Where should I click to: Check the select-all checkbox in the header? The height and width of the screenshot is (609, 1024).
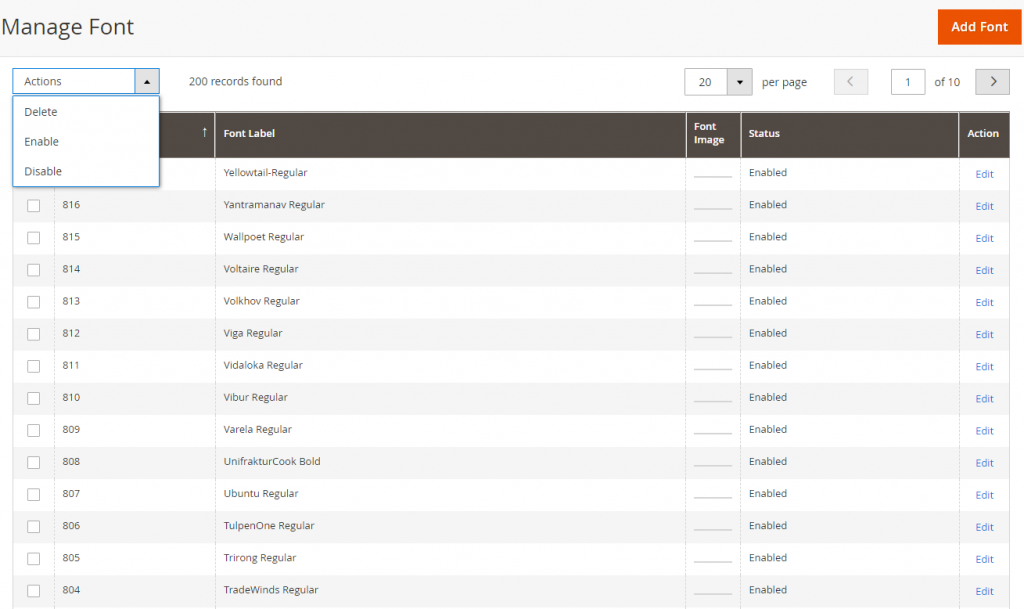click(x=33, y=134)
